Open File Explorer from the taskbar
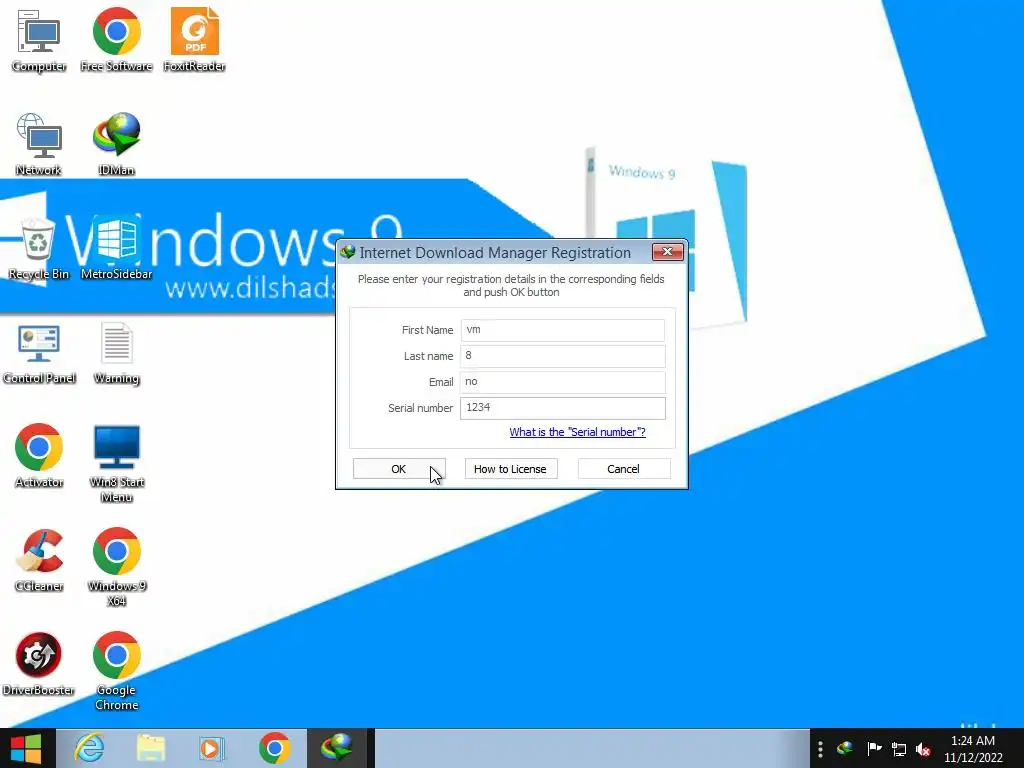Viewport: 1024px width, 768px height. [x=151, y=748]
